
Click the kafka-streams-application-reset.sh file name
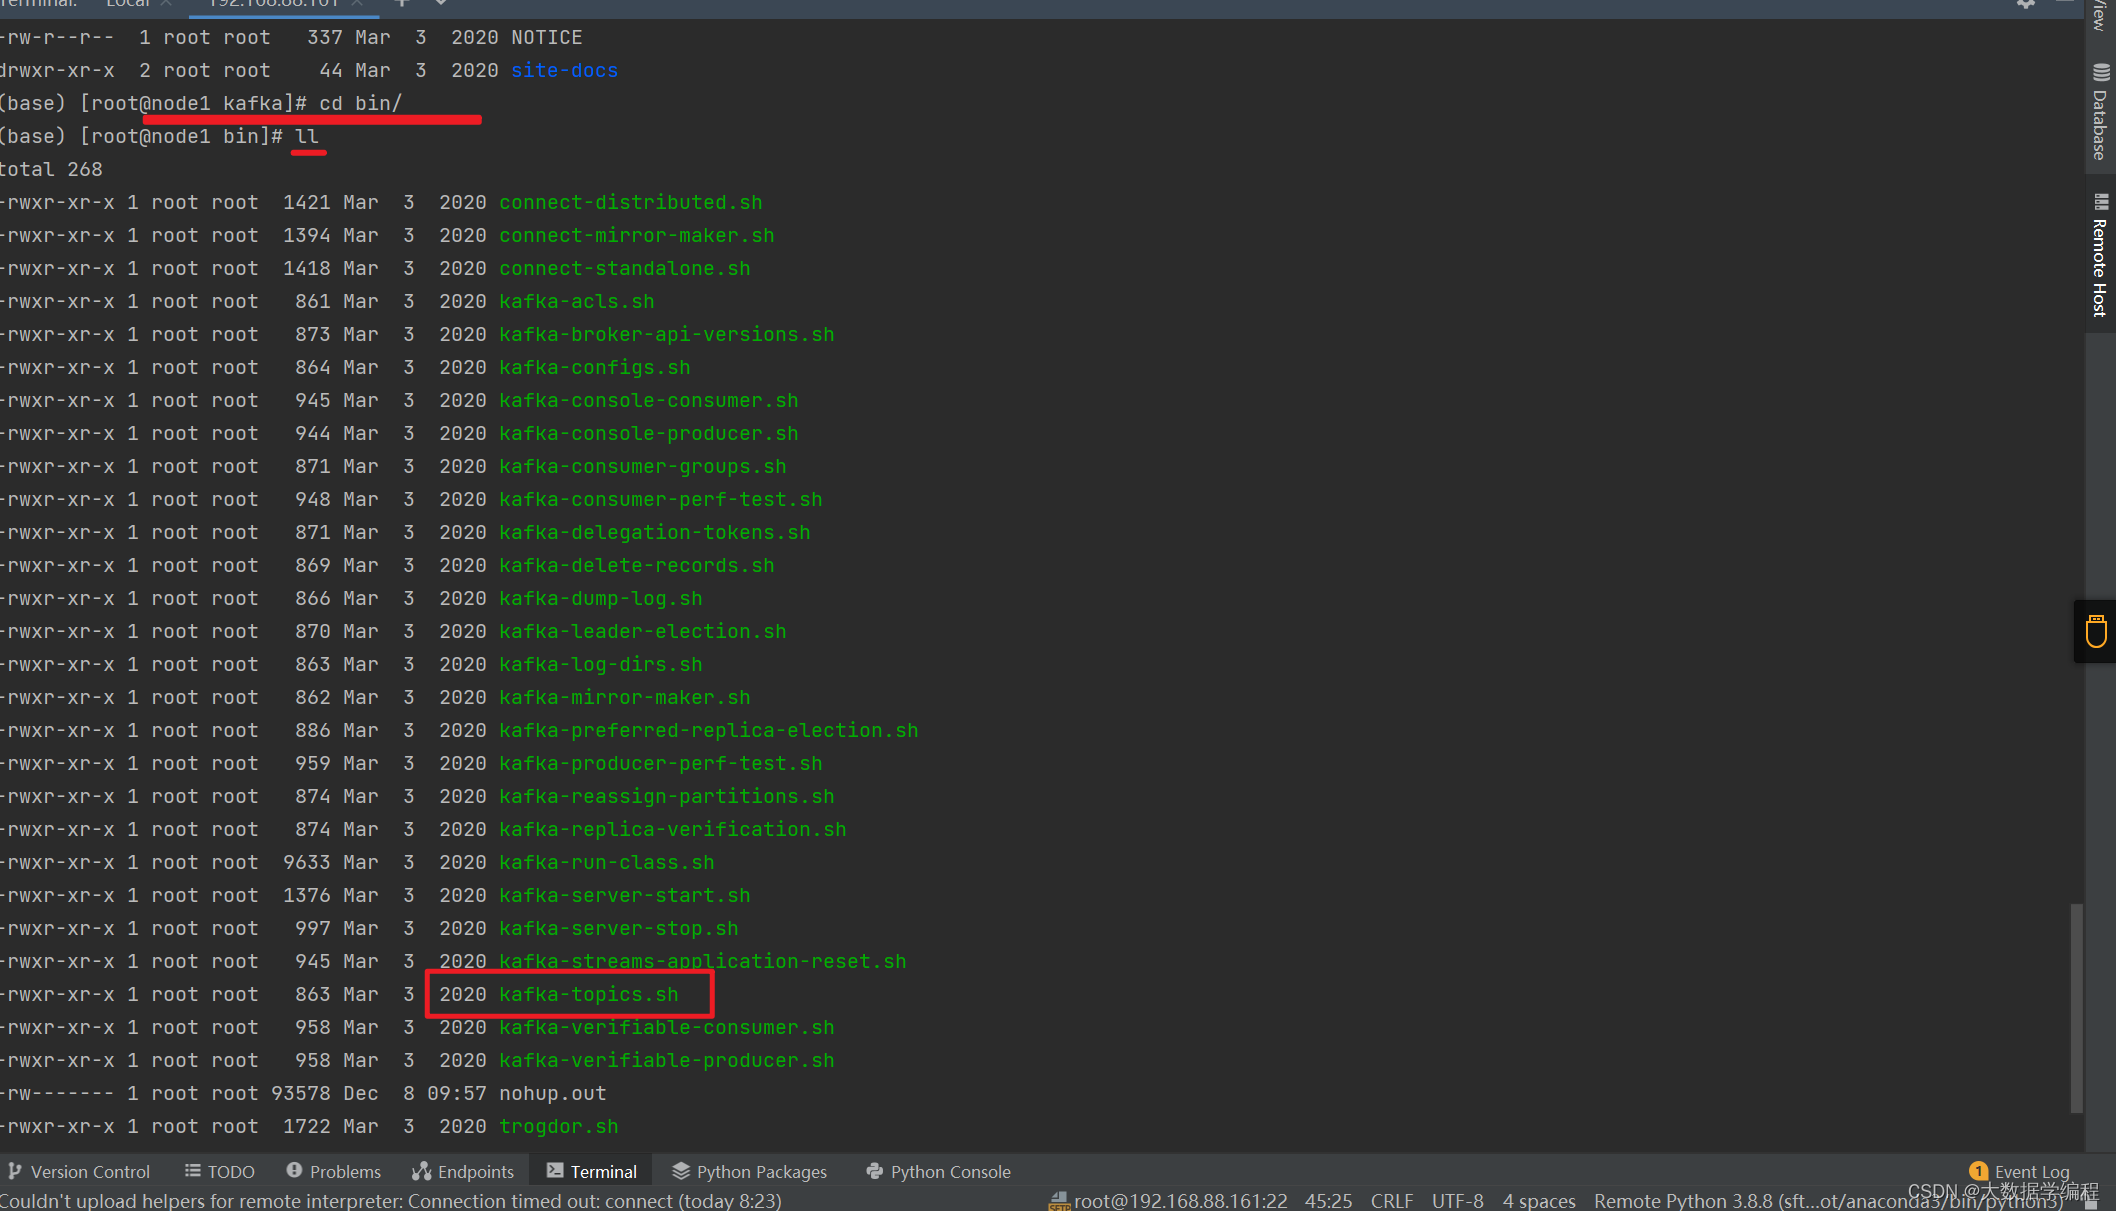[x=703, y=961]
